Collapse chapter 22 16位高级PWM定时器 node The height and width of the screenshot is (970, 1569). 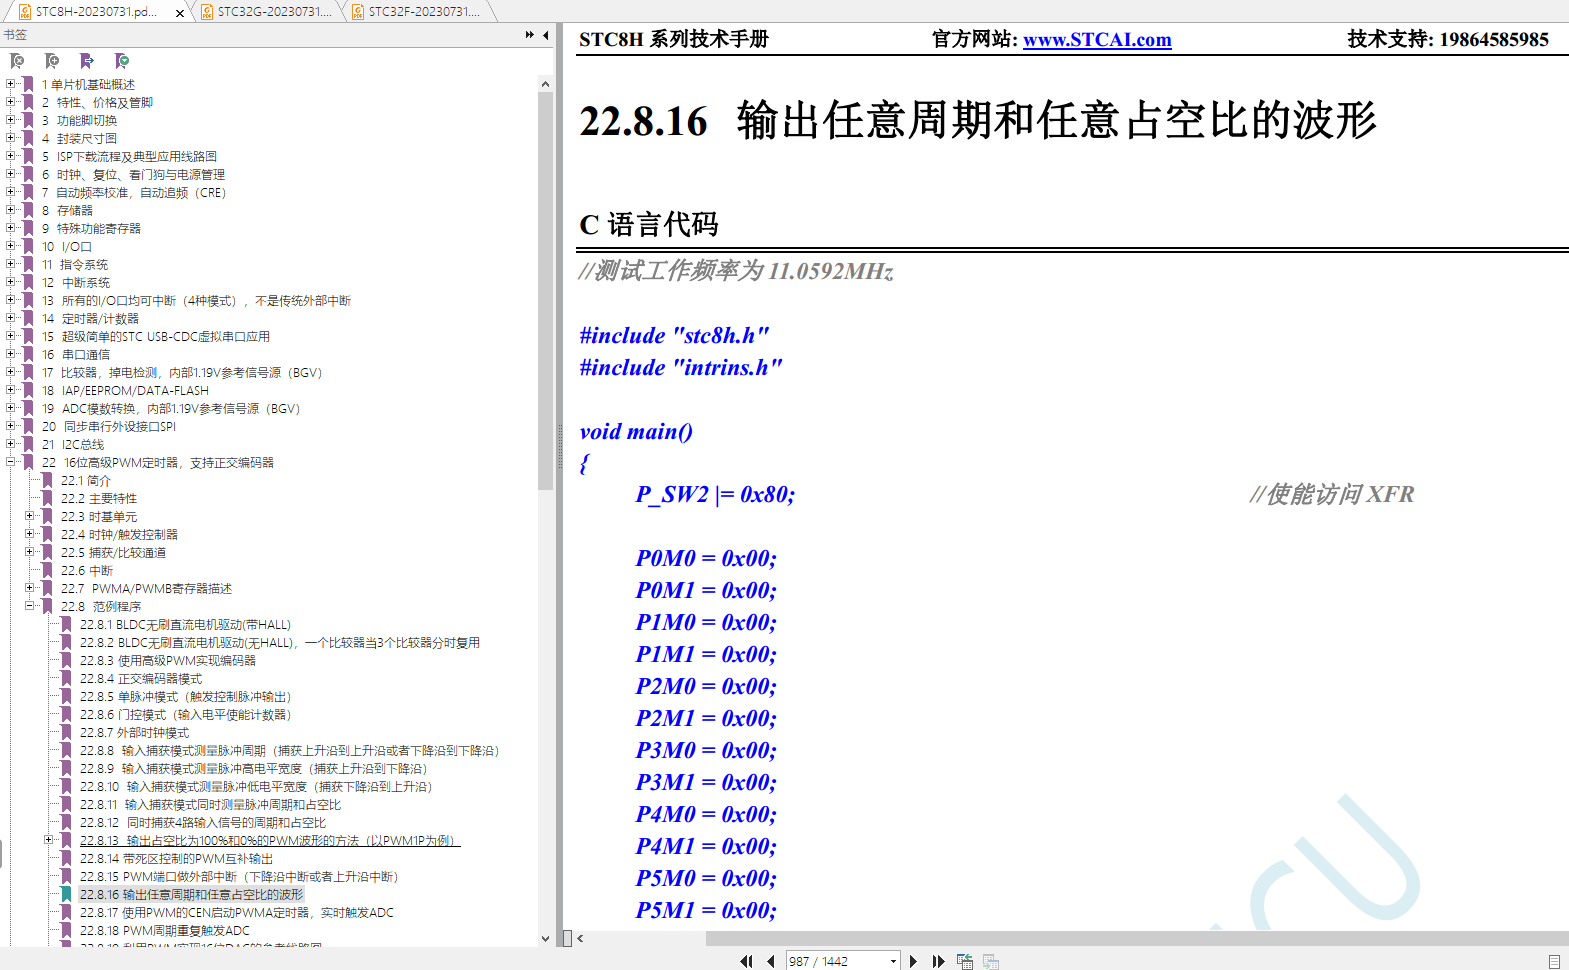pos(11,462)
